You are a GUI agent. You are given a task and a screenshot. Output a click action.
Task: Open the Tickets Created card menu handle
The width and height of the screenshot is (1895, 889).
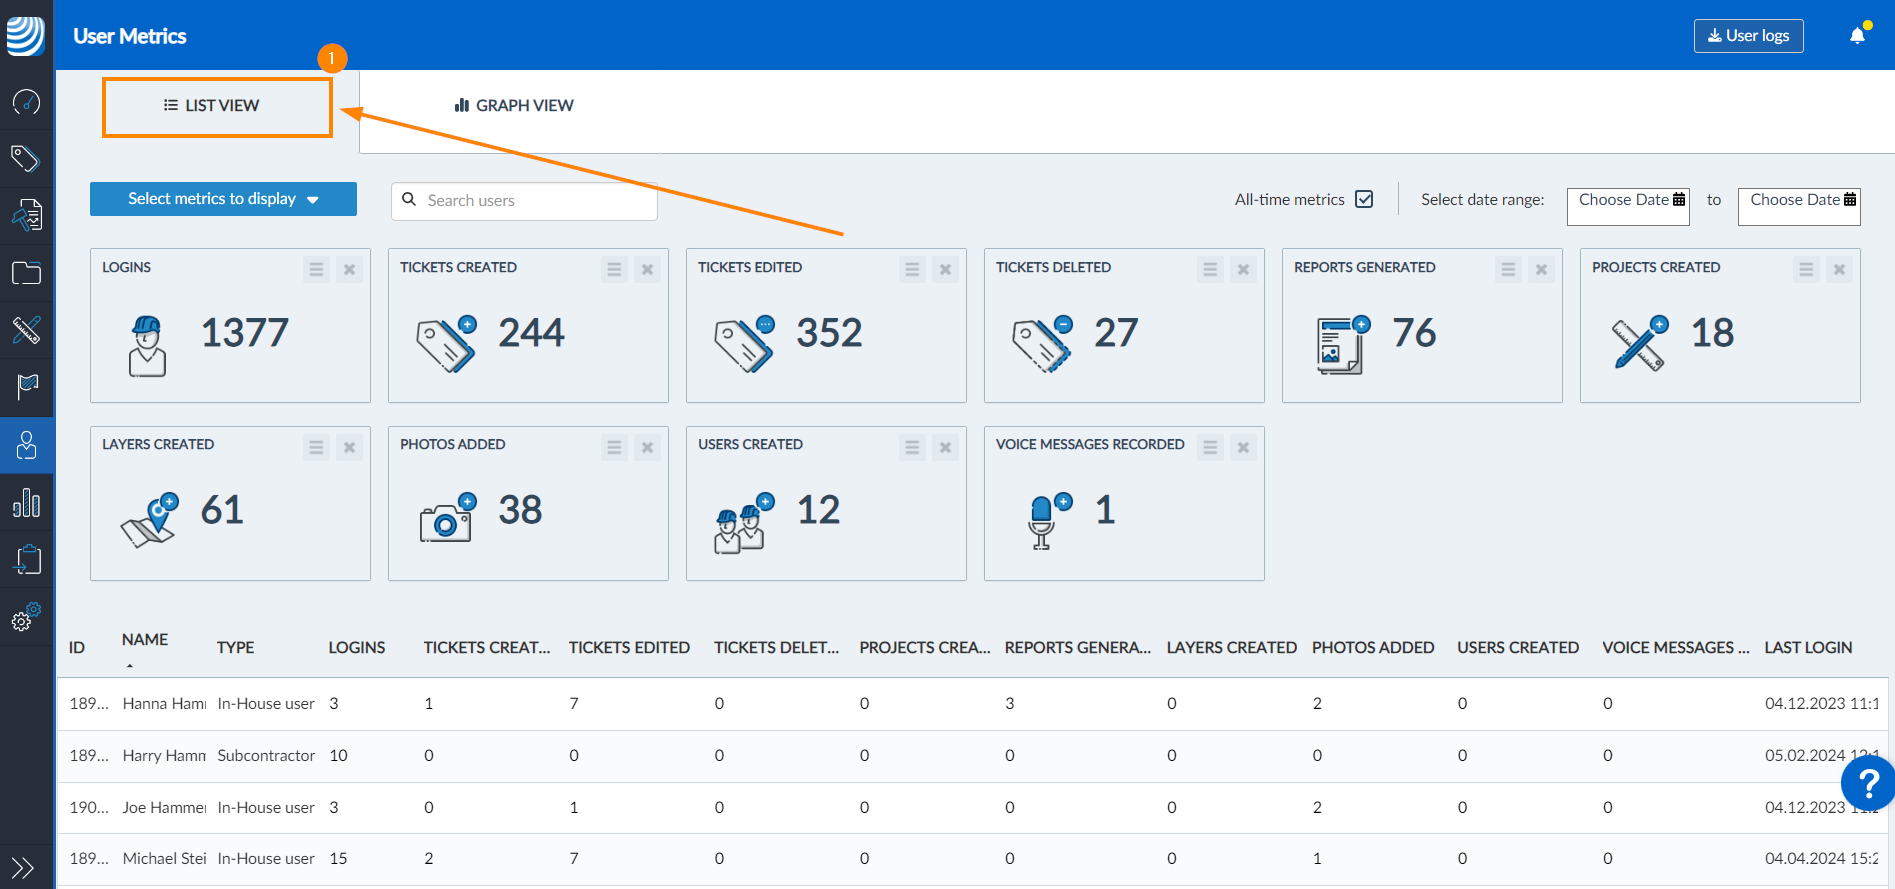[x=614, y=269]
